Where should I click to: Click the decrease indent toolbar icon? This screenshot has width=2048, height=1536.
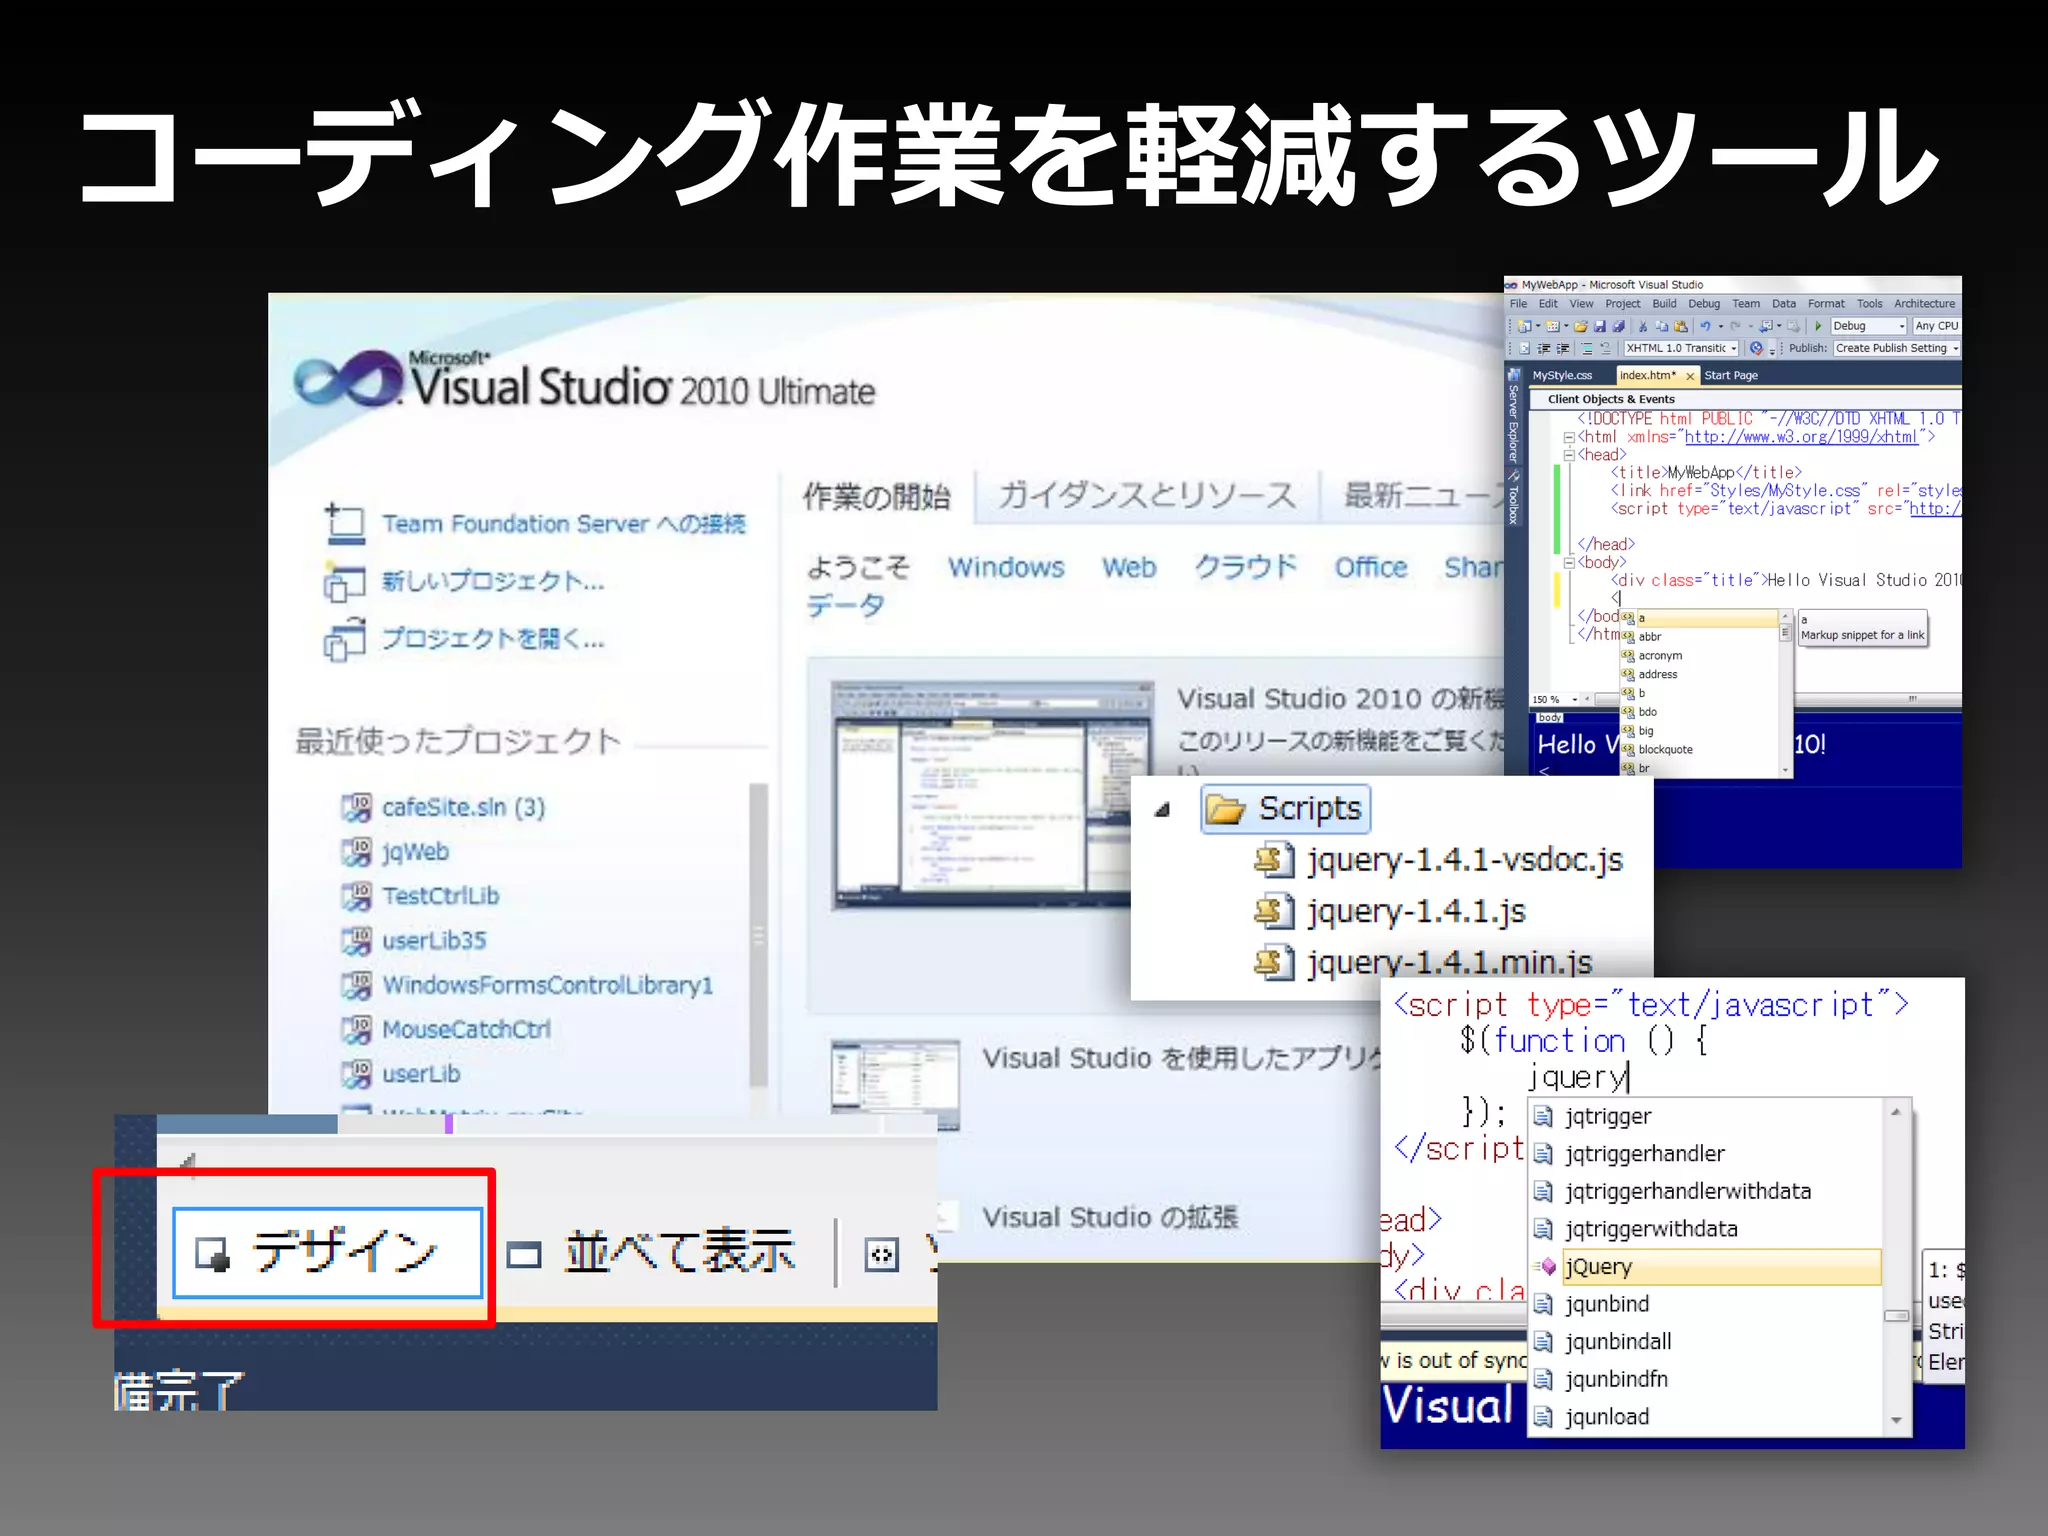[1544, 349]
